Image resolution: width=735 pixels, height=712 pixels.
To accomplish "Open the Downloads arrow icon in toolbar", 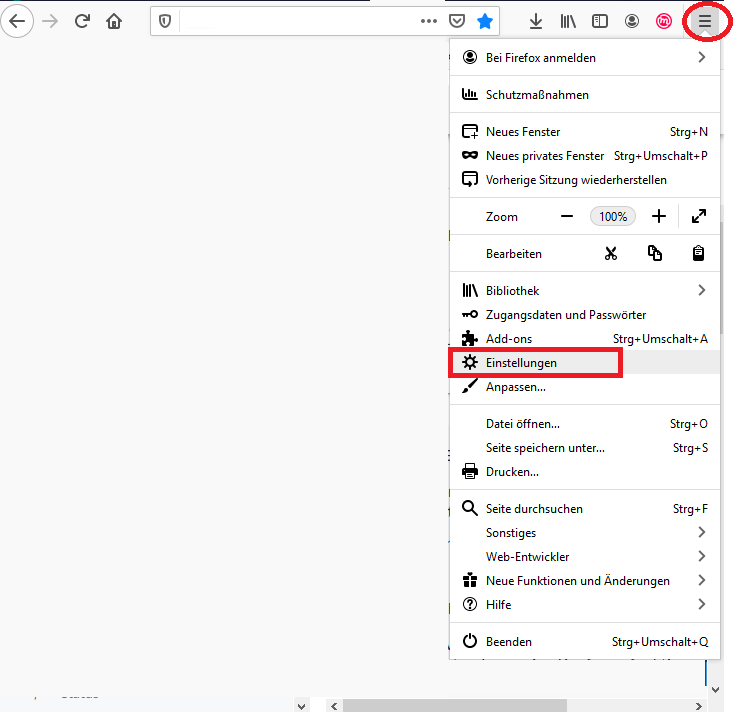I will tap(536, 21).
